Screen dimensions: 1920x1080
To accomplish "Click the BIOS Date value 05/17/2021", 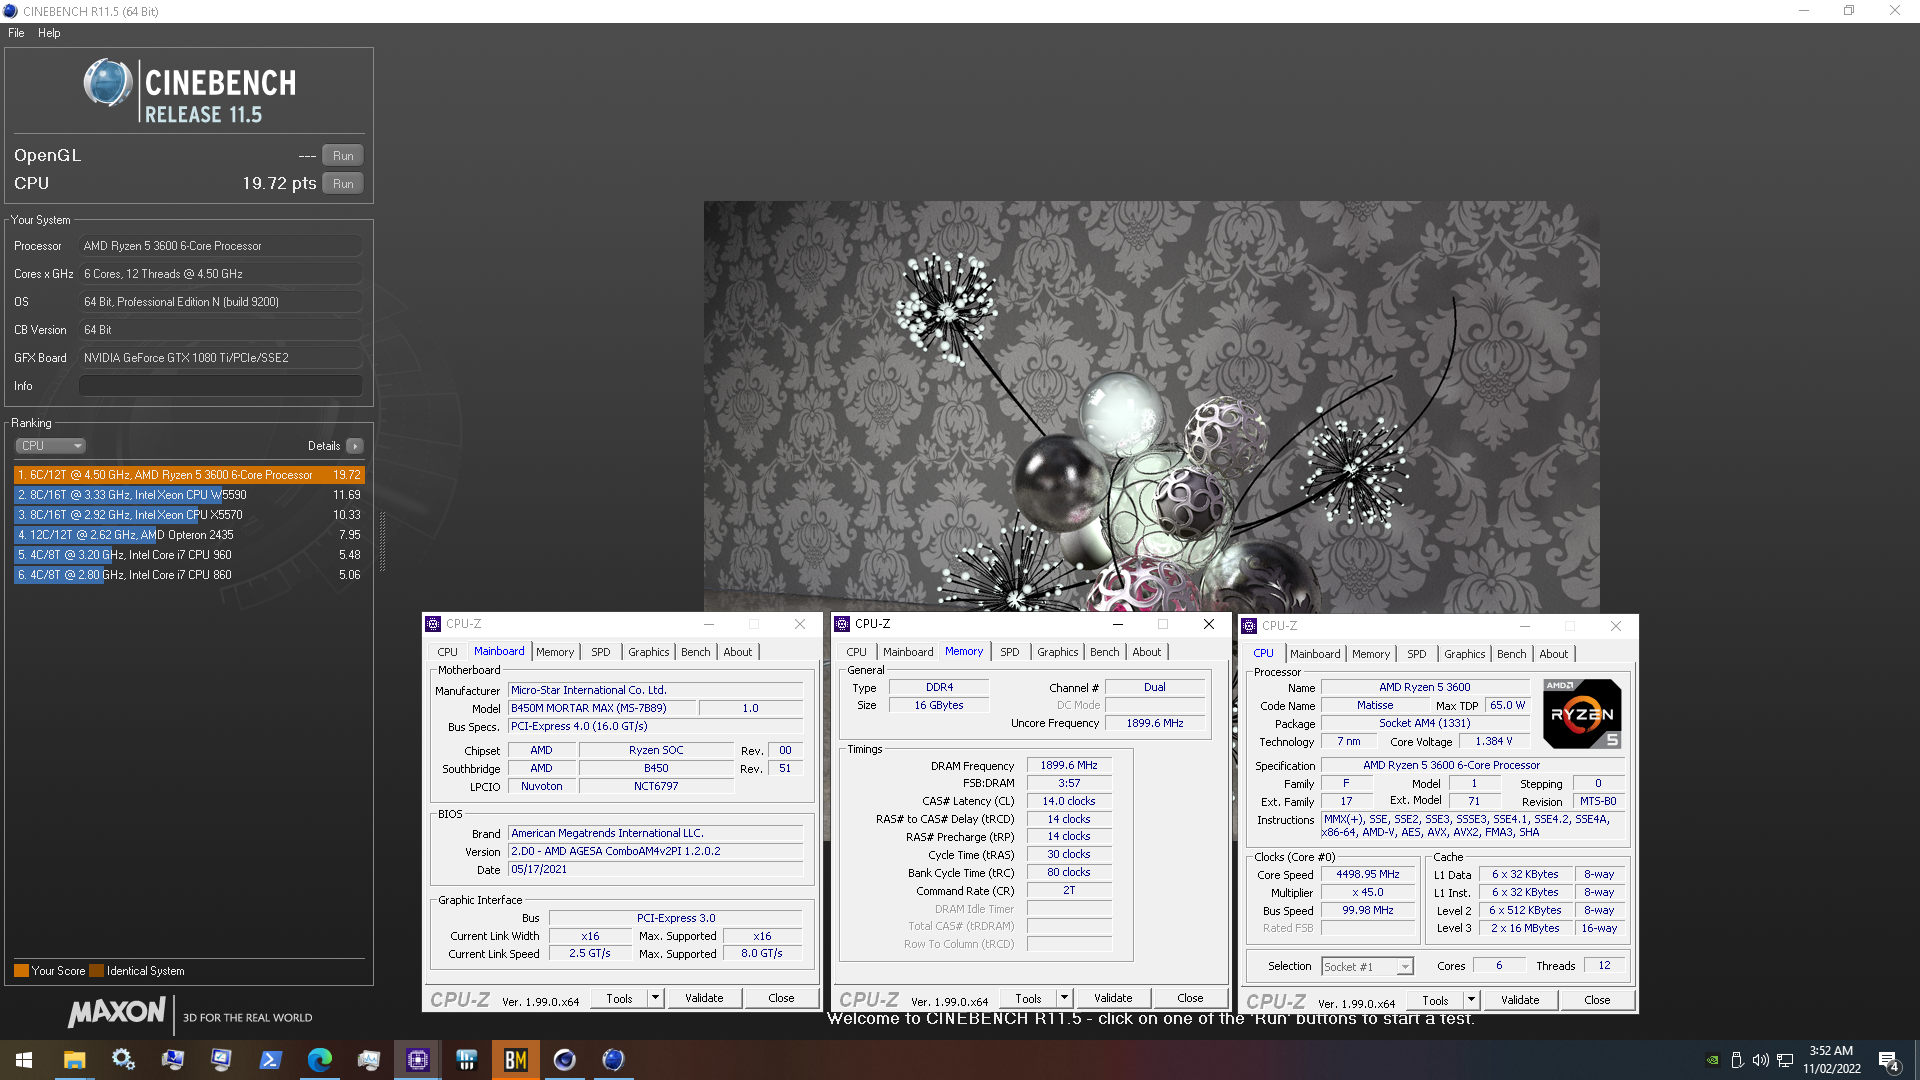I will click(x=655, y=869).
